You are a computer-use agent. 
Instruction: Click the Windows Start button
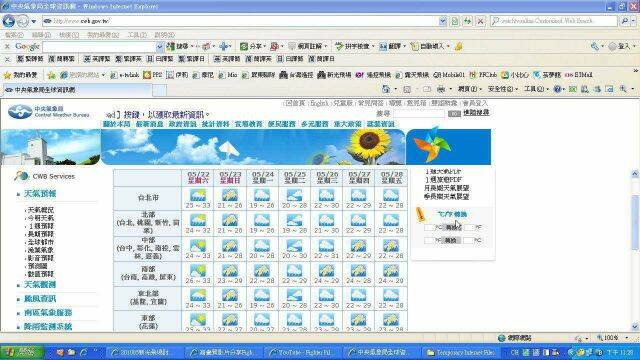click(x=22, y=352)
